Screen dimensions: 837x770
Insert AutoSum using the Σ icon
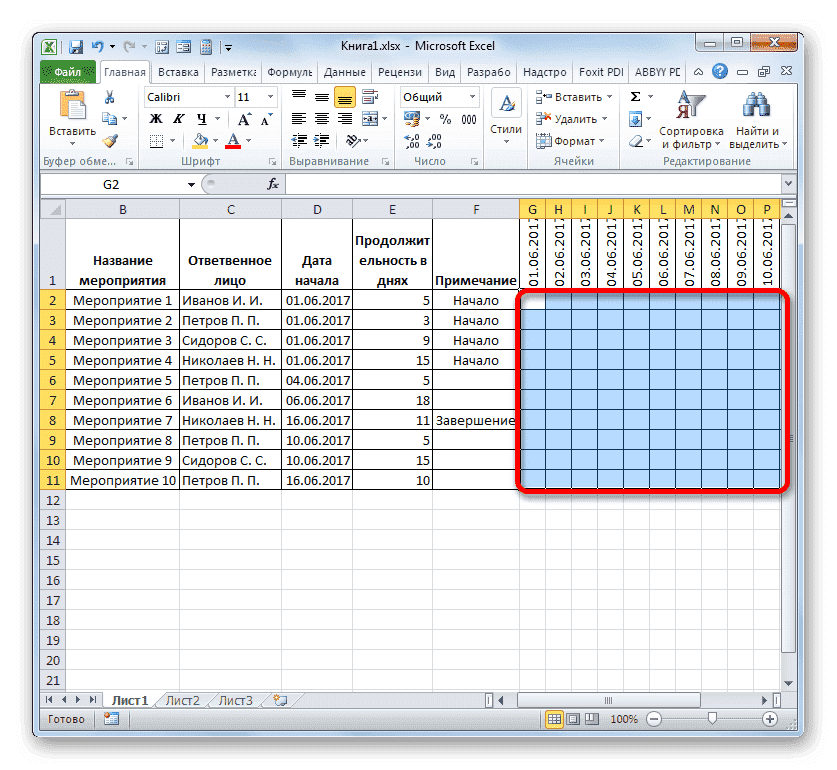[637, 96]
